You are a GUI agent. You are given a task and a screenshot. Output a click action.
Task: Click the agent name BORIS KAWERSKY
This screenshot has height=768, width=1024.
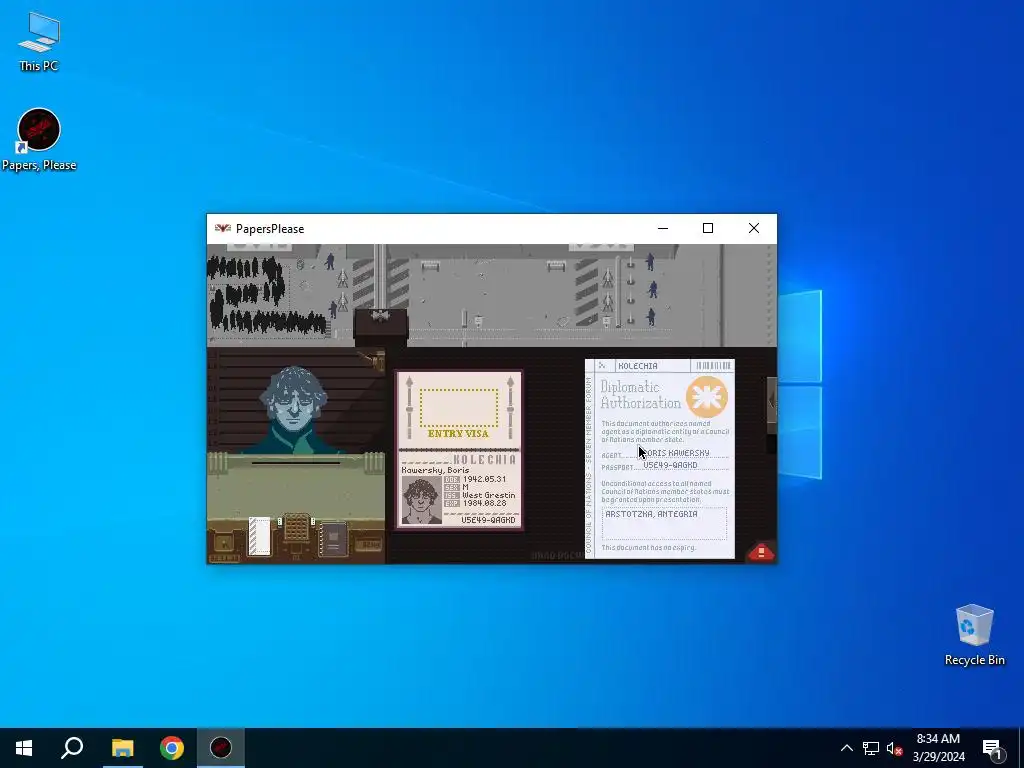[x=675, y=453]
